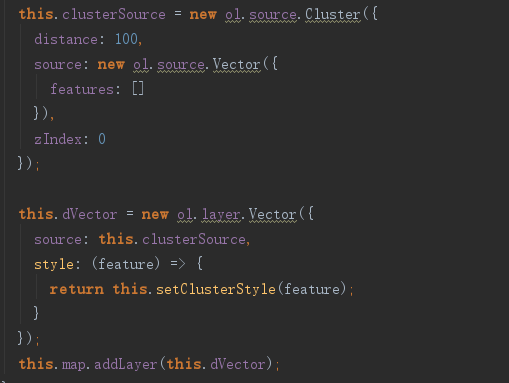Click the empty array brackets after features
Screen dimensions: 509x383
[x=138, y=89]
